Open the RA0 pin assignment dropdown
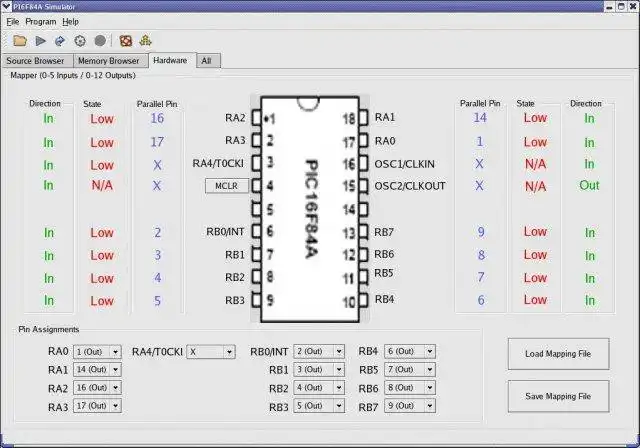 (97, 352)
